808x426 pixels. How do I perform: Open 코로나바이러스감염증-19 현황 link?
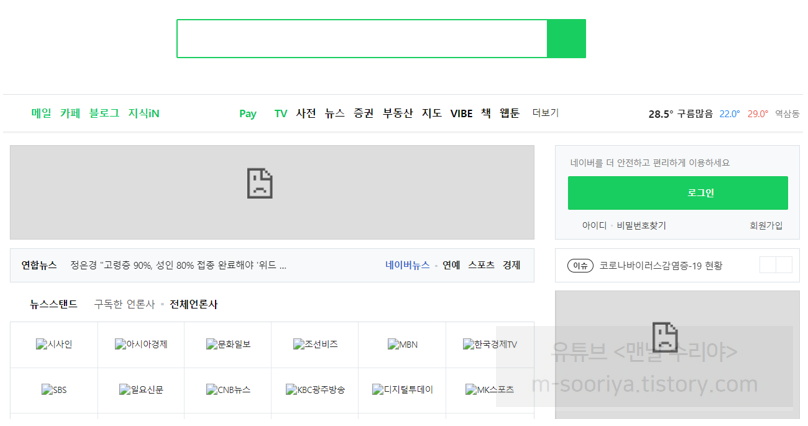click(x=661, y=266)
